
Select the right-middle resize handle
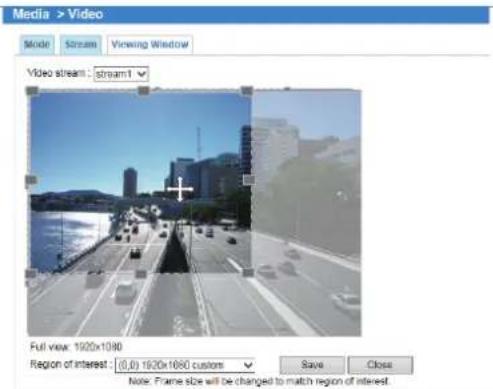pyautogui.click(x=249, y=180)
